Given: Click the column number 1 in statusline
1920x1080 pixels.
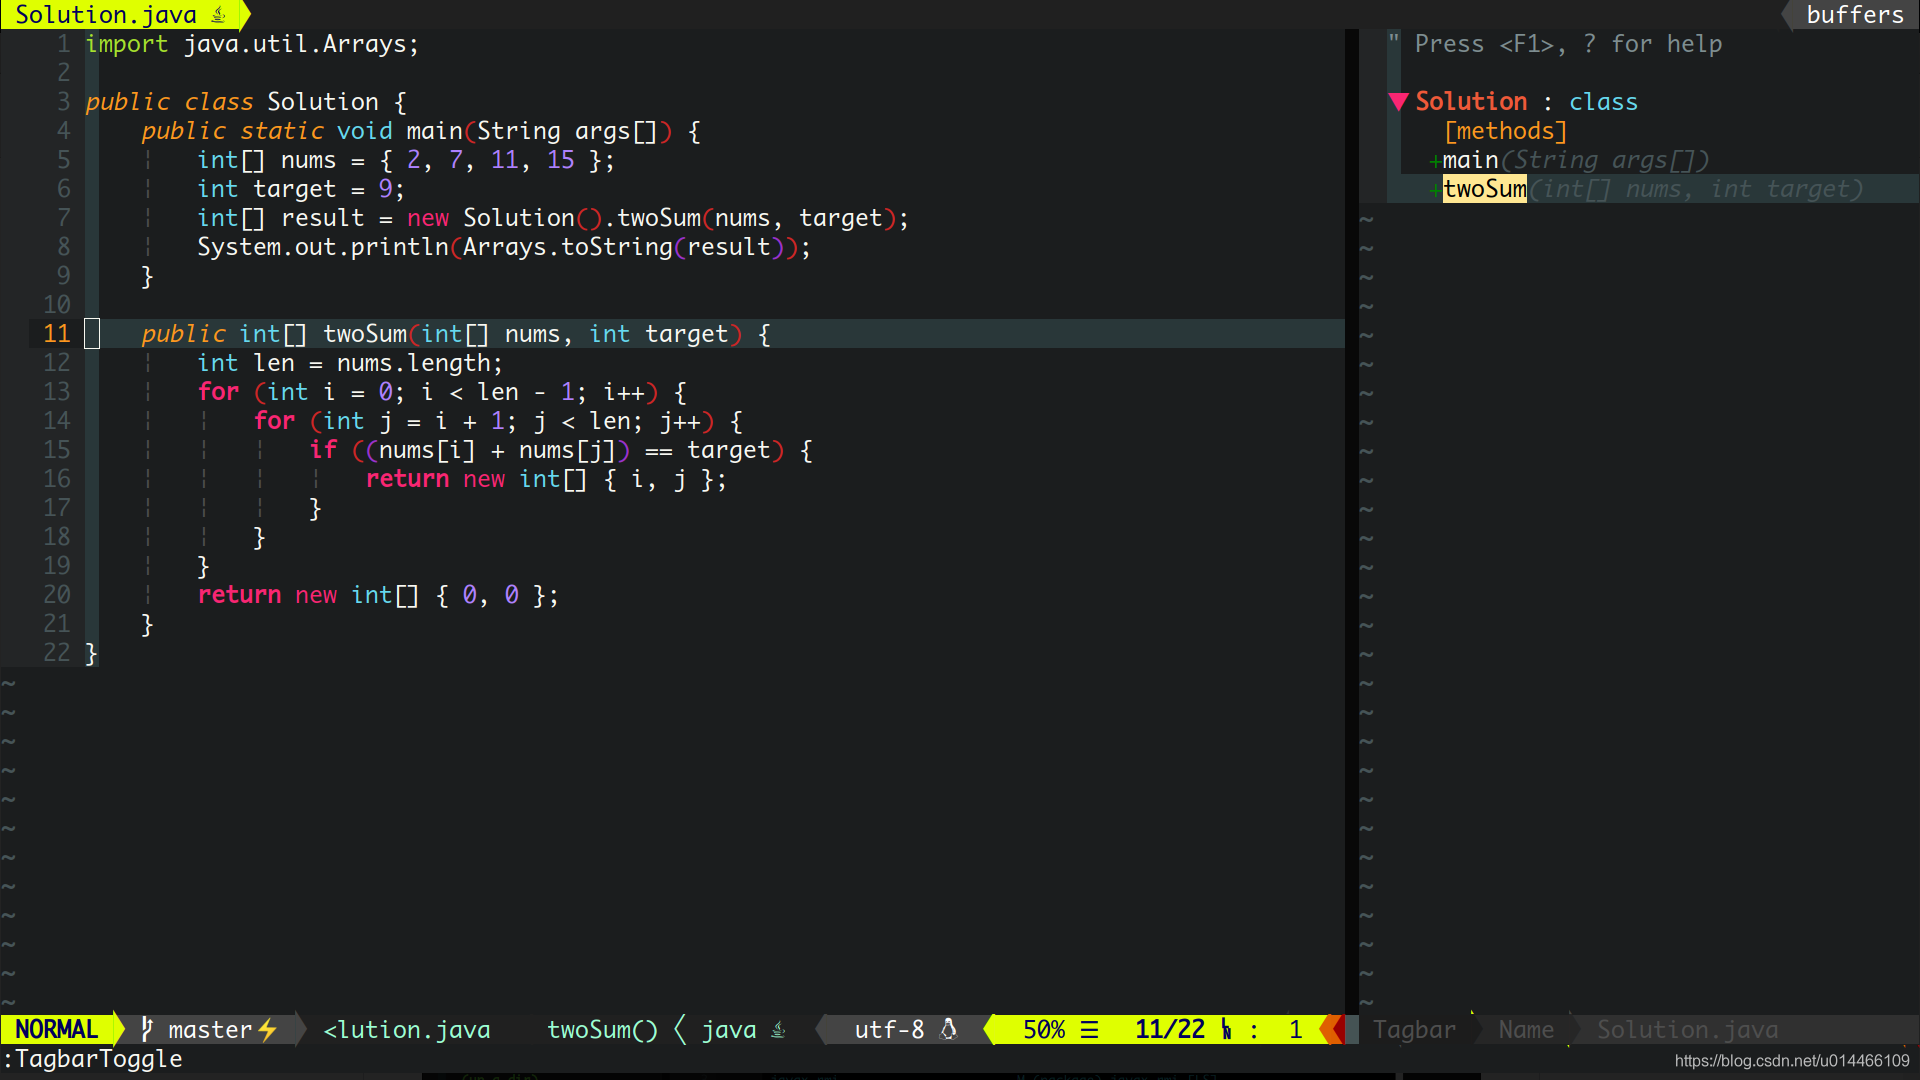Looking at the screenshot, I should click(x=1295, y=1030).
